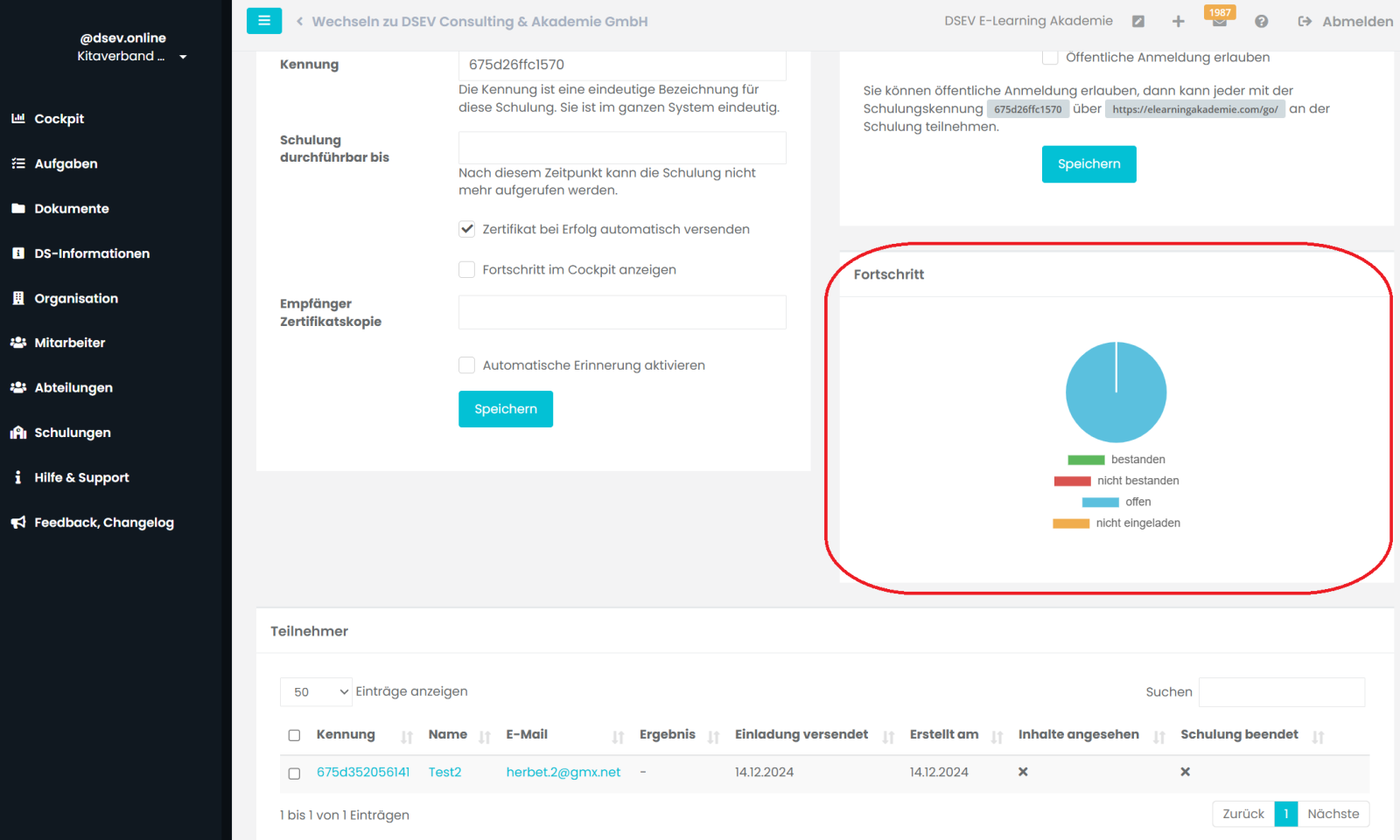
Task: Open the help question mark icon
Action: tap(1262, 22)
